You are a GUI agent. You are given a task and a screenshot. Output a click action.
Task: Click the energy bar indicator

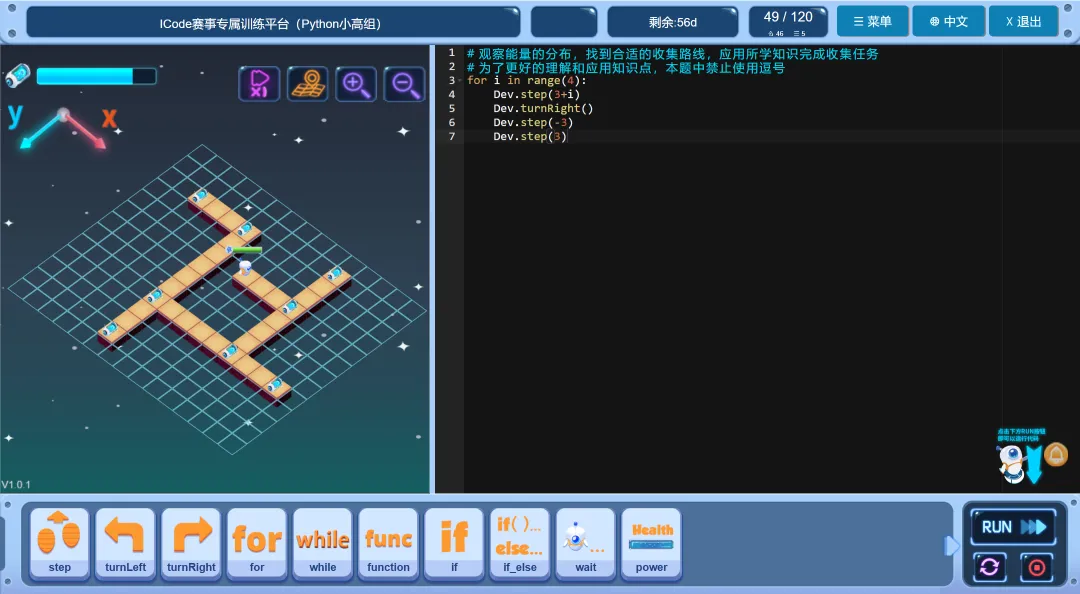[x=96, y=76]
